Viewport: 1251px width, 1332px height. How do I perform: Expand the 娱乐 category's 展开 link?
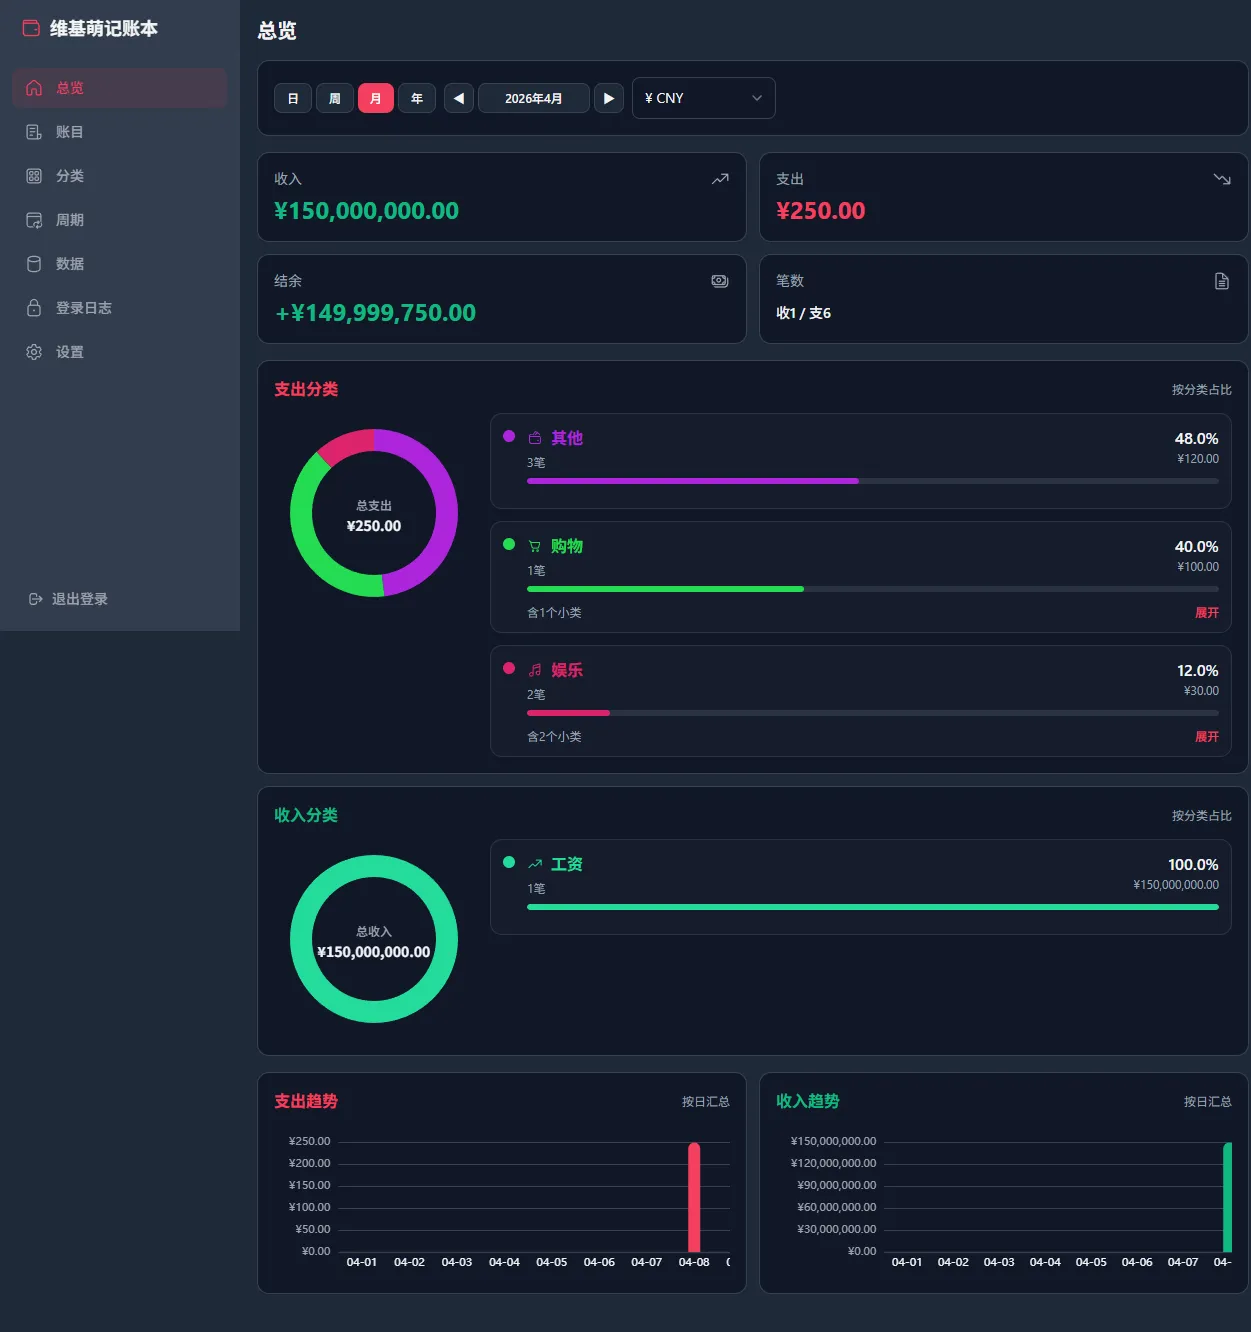(1206, 737)
